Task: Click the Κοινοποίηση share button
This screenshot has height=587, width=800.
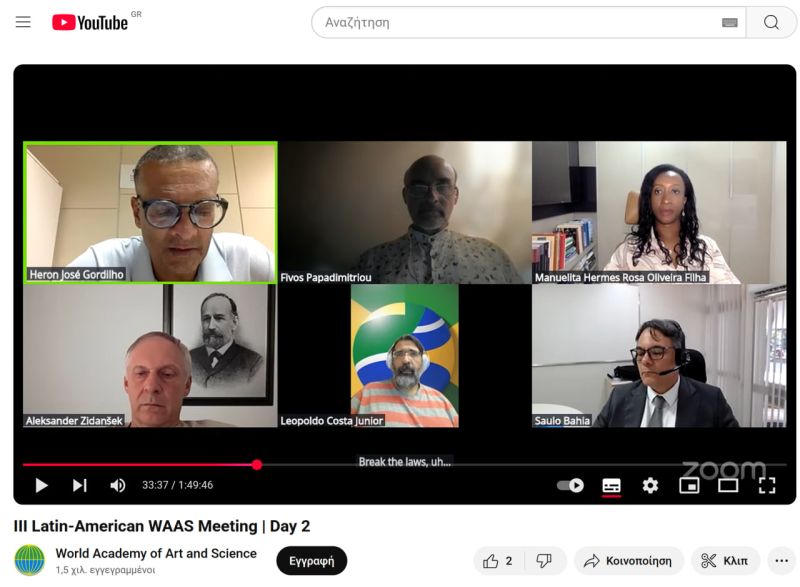Action: 628,561
